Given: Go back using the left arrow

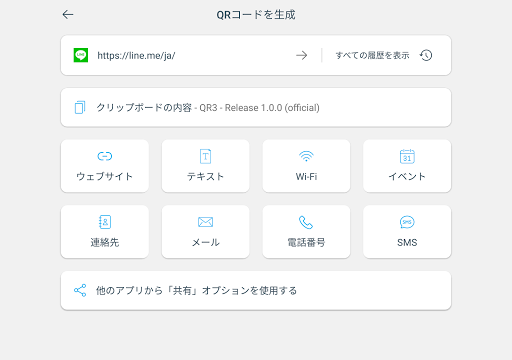Looking at the screenshot, I should pos(68,14).
